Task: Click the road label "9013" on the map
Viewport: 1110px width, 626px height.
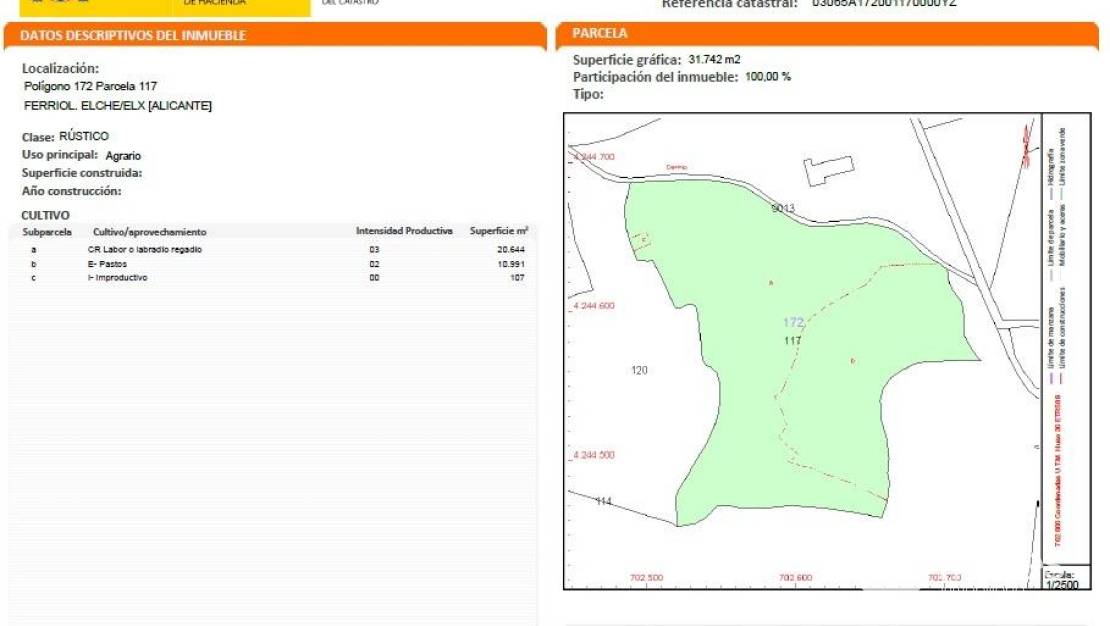Action: pos(783,208)
